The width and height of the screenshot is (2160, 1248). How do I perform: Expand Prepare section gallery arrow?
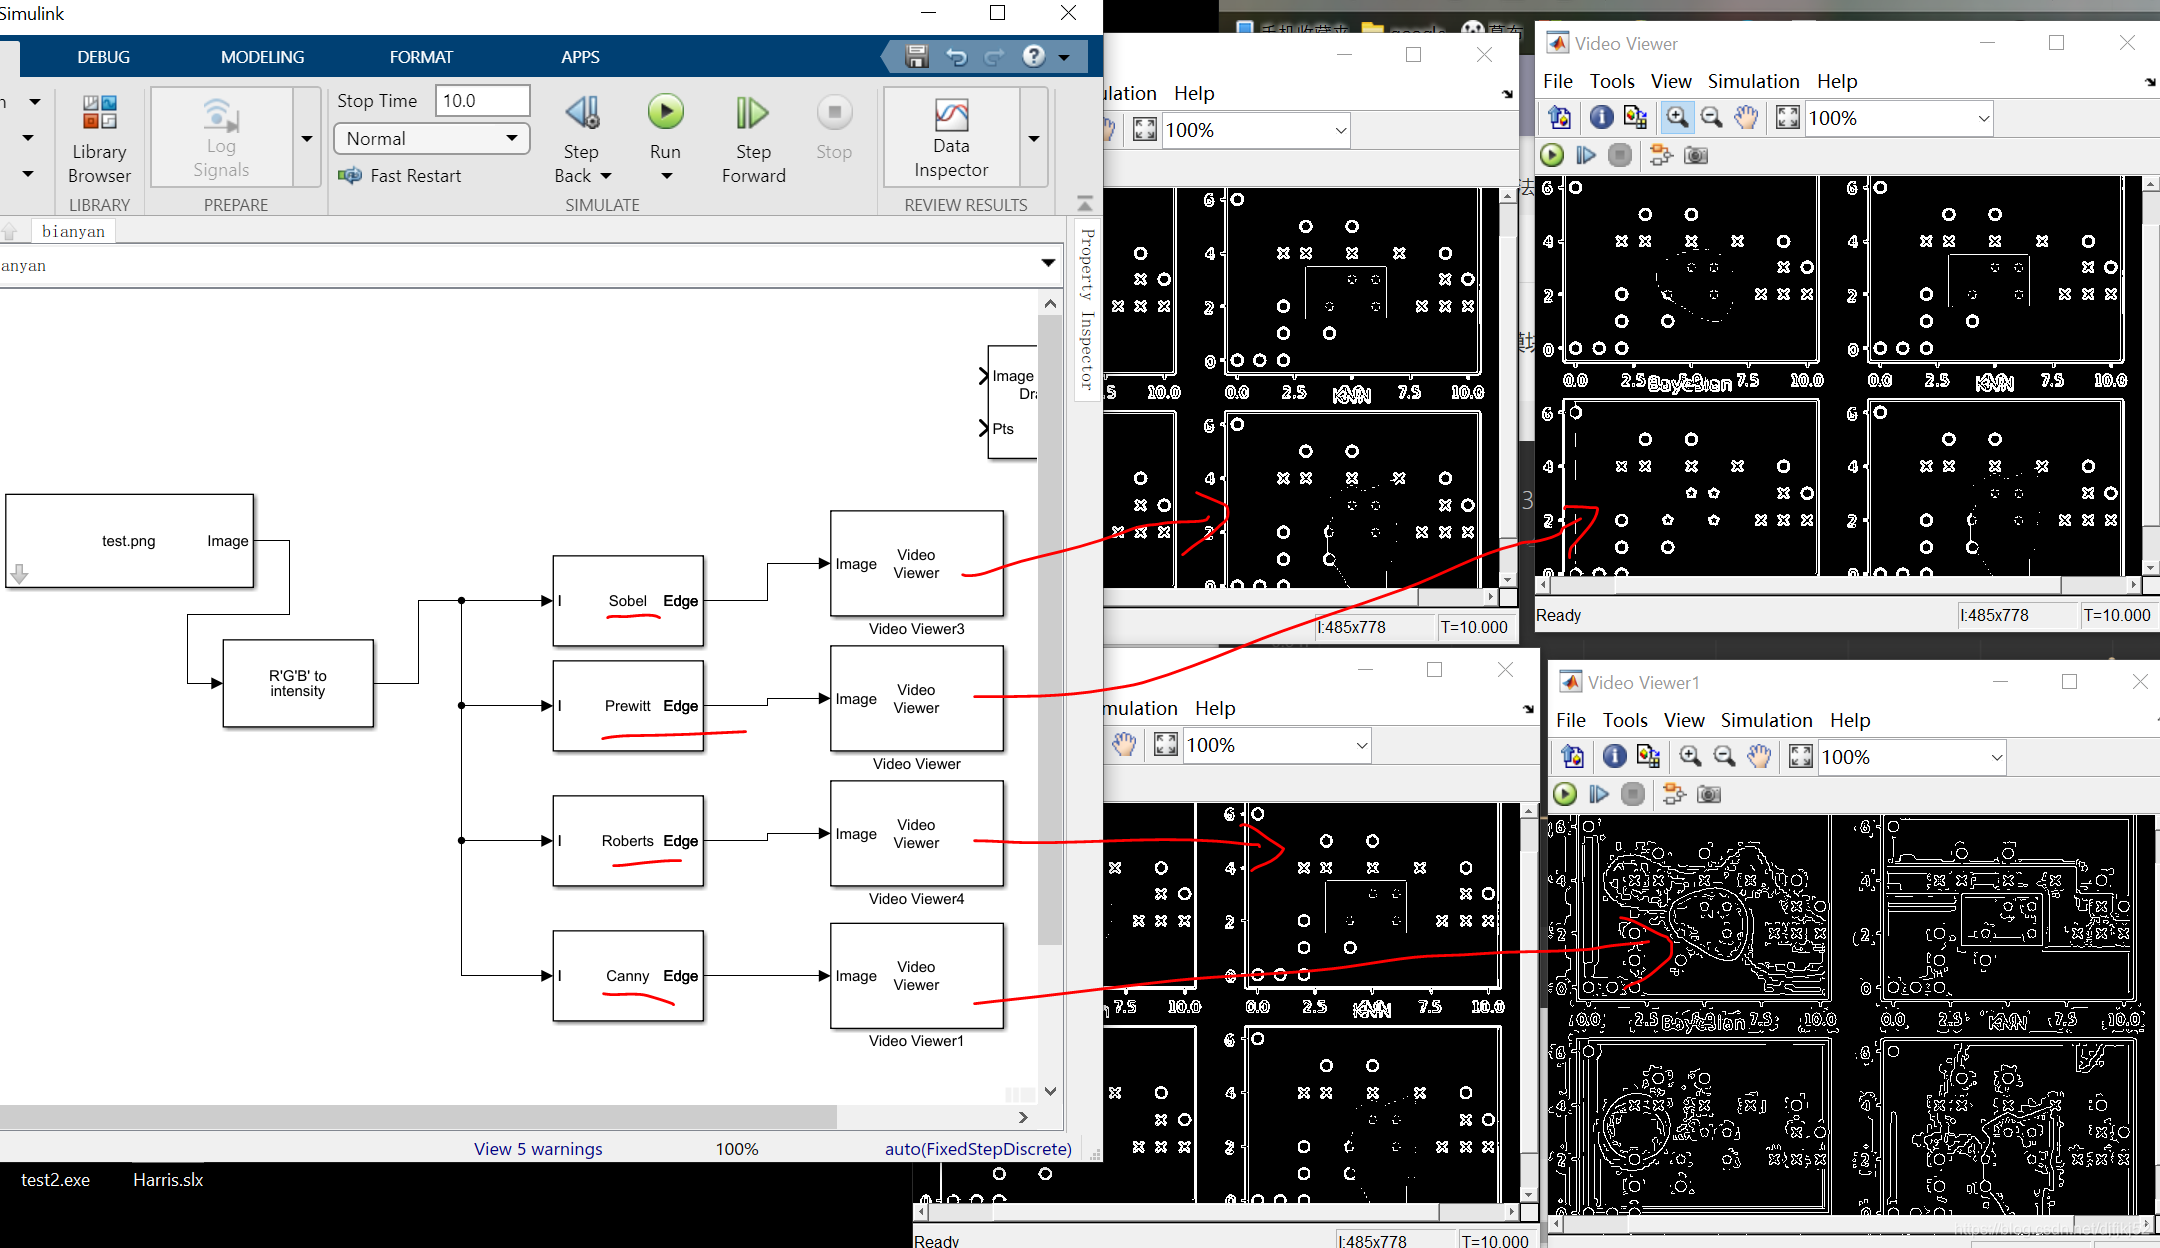(x=307, y=139)
